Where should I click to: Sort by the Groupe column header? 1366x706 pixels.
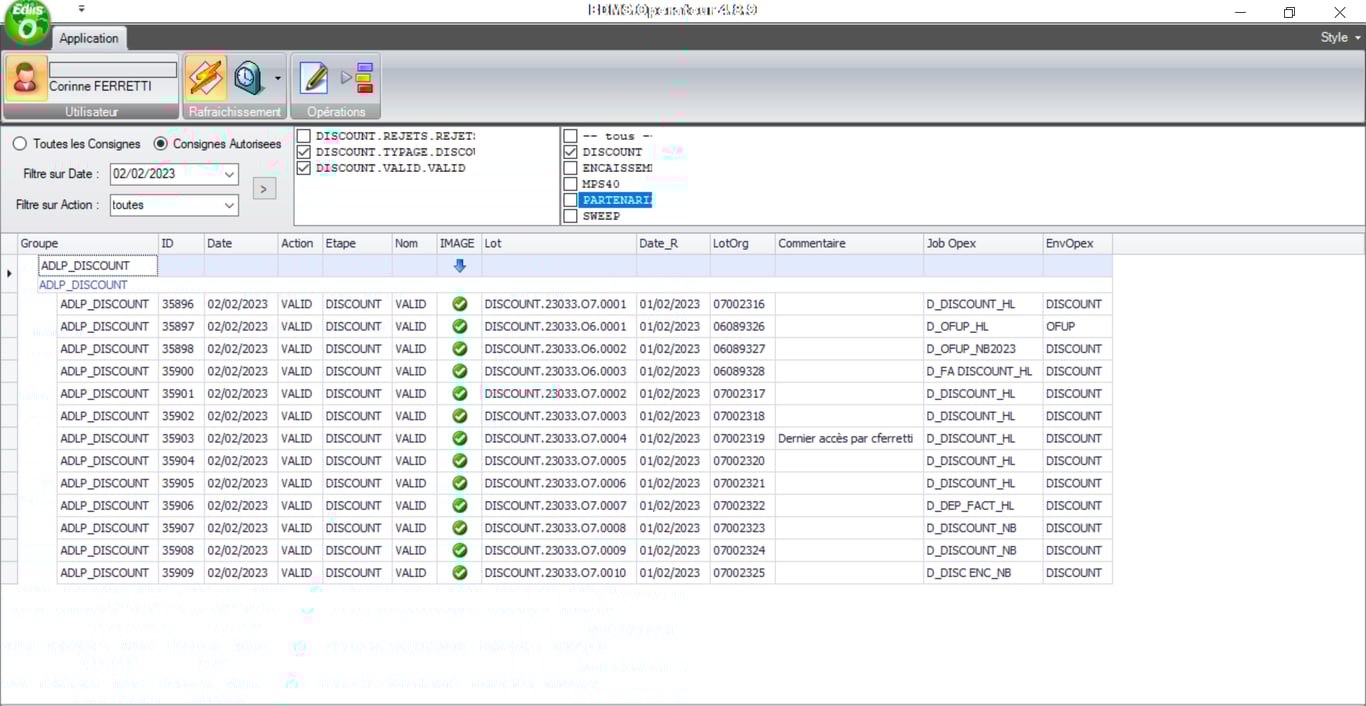click(x=88, y=243)
